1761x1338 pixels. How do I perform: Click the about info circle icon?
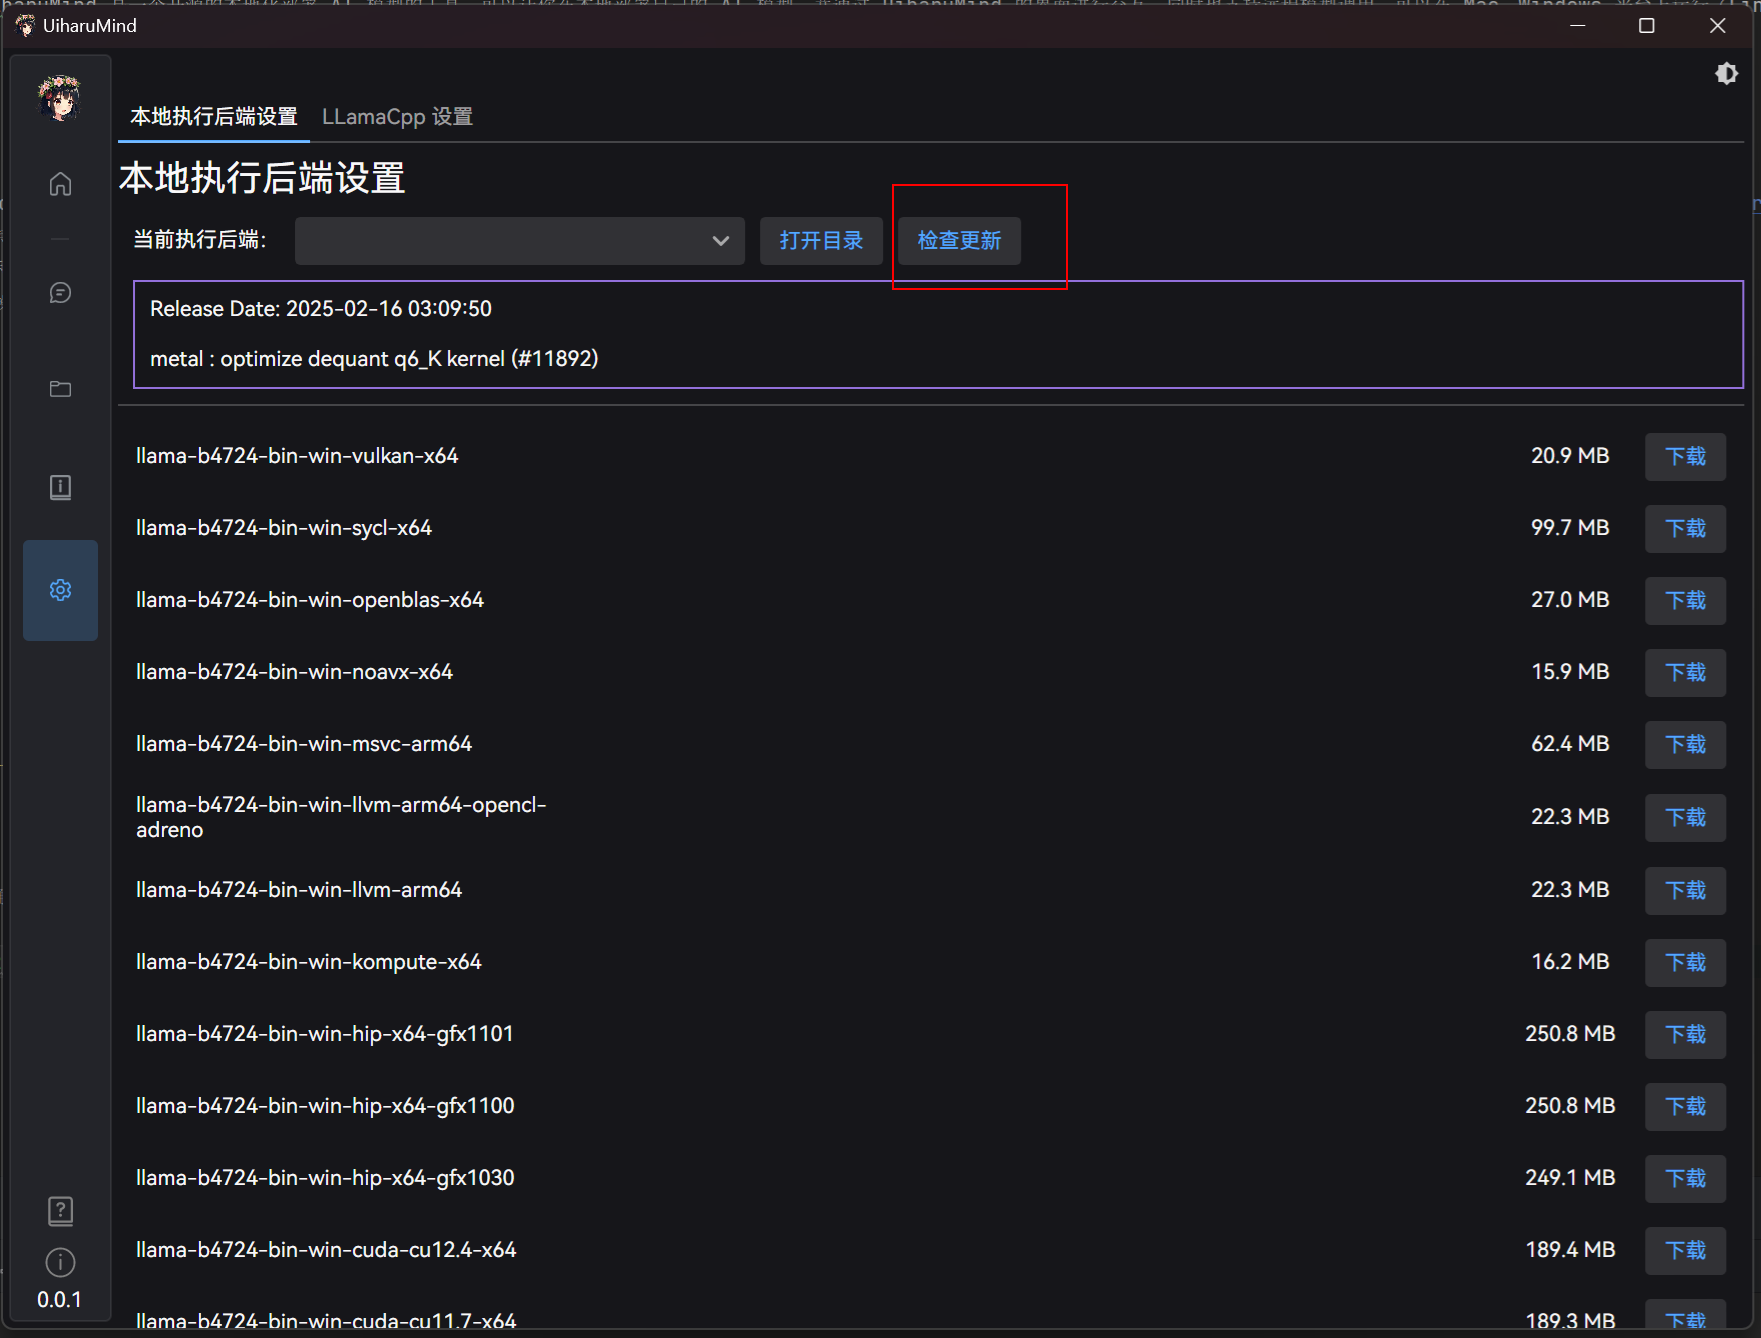click(x=60, y=1262)
